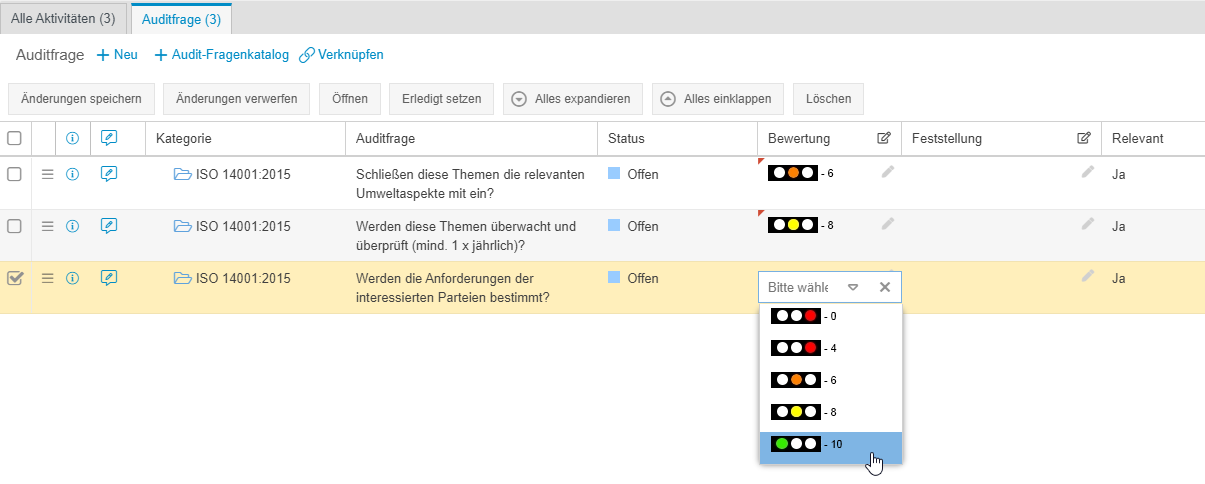Tick the checkbox of the first audit question row

[15, 174]
